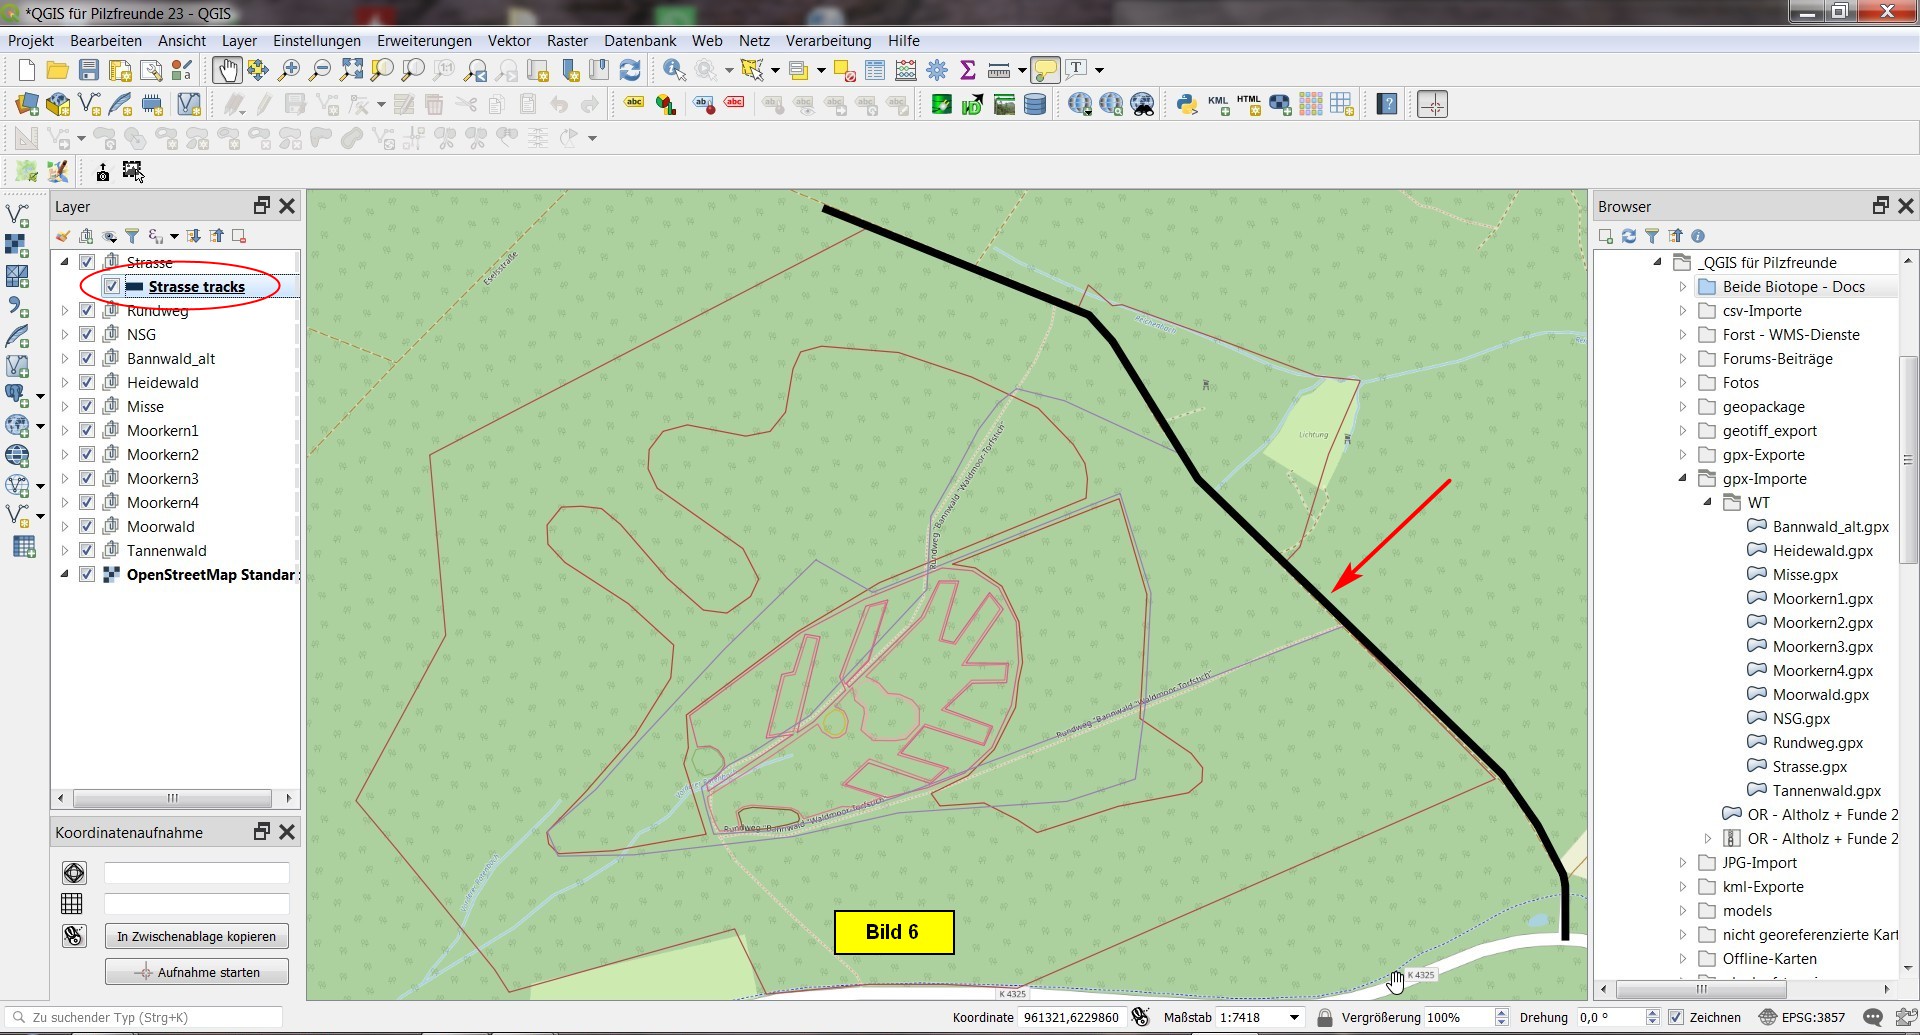The image size is (1920, 1035).
Task: Uncheck the Heidewald layer checkbox
Action: click(x=87, y=382)
